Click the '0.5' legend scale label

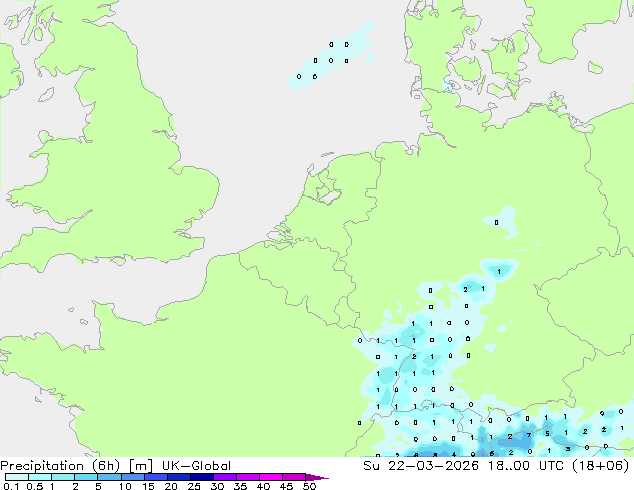(34, 486)
